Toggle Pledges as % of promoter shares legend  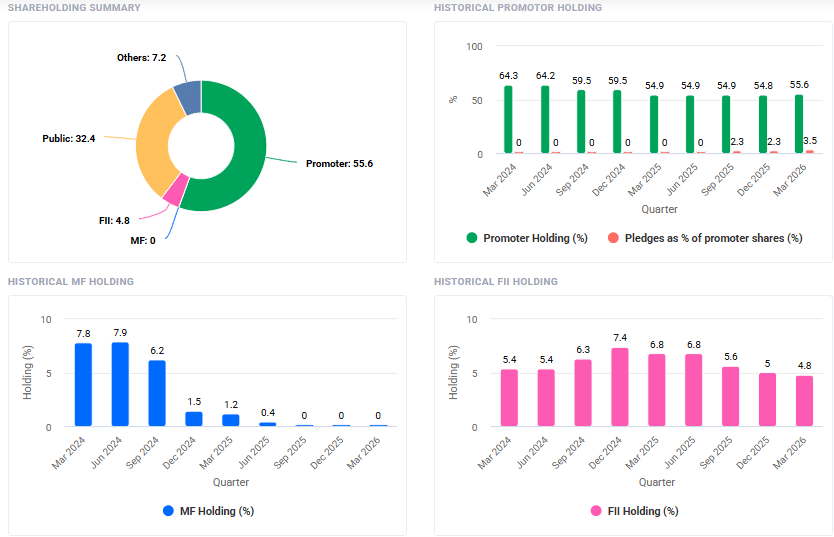(x=703, y=238)
